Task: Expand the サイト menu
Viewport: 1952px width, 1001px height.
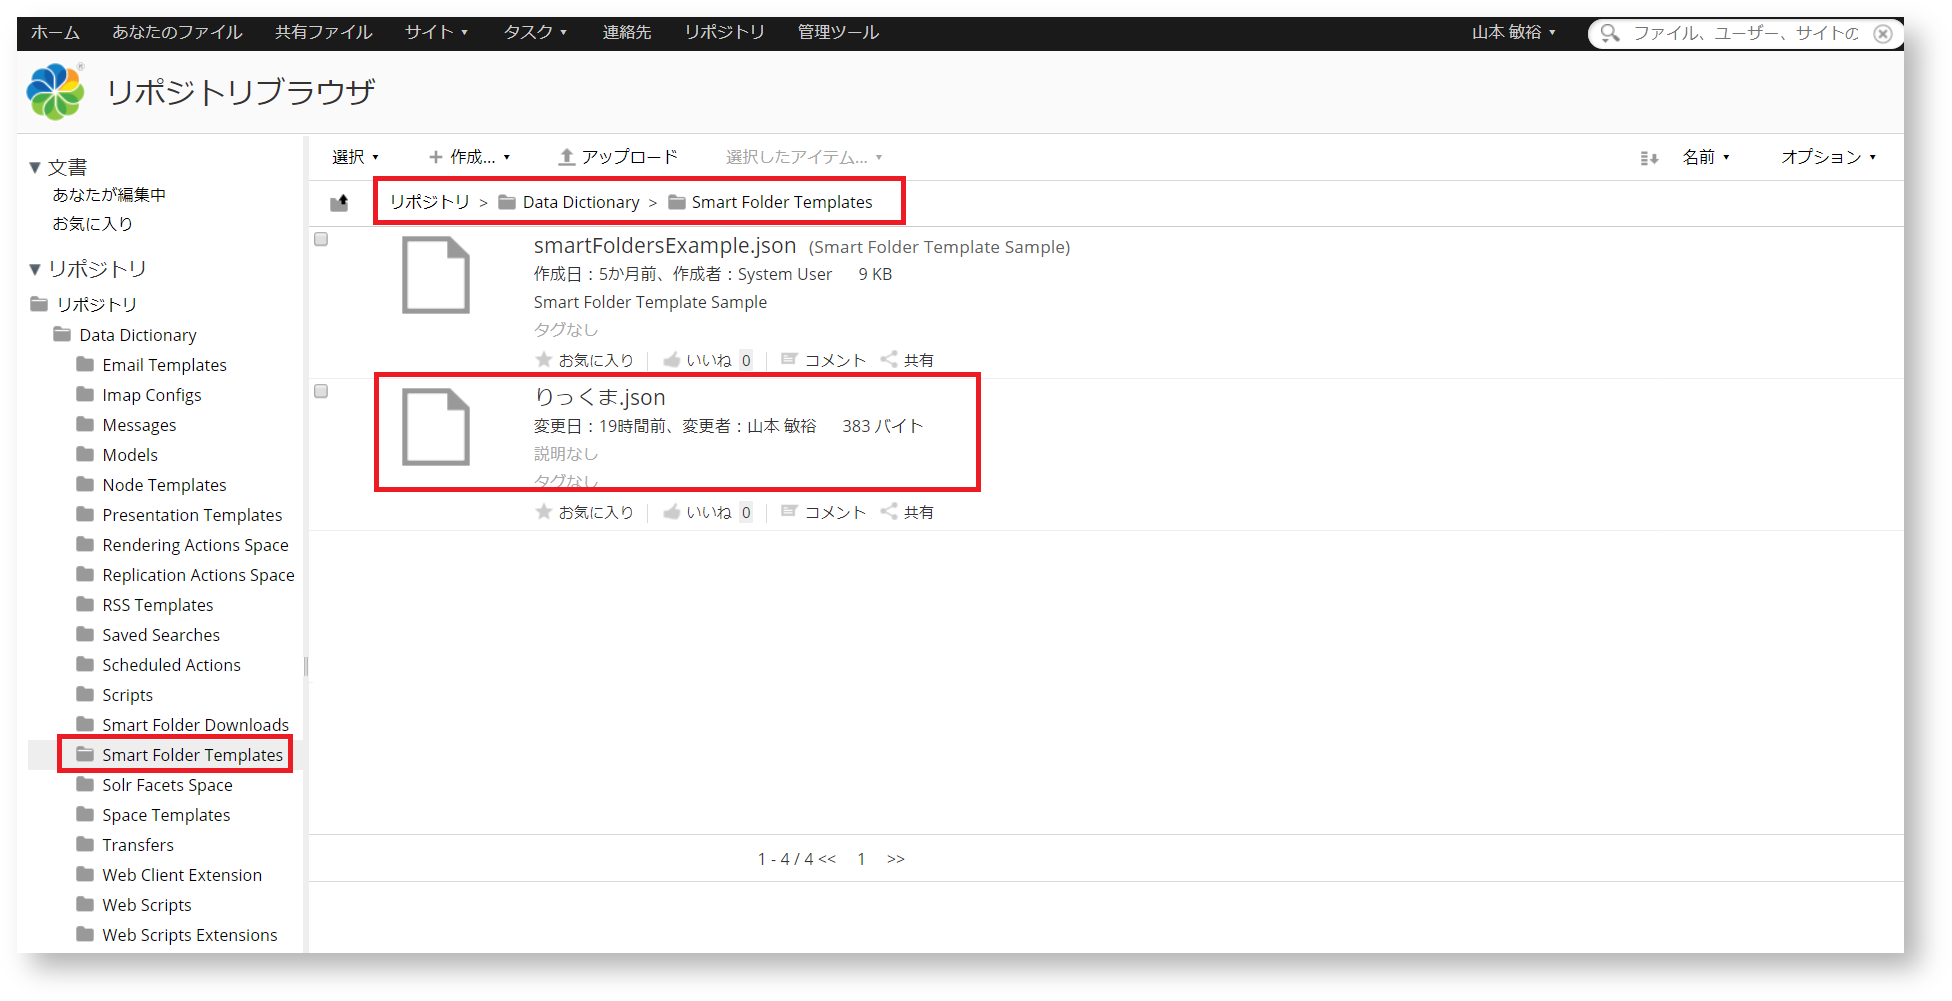Action: (436, 32)
